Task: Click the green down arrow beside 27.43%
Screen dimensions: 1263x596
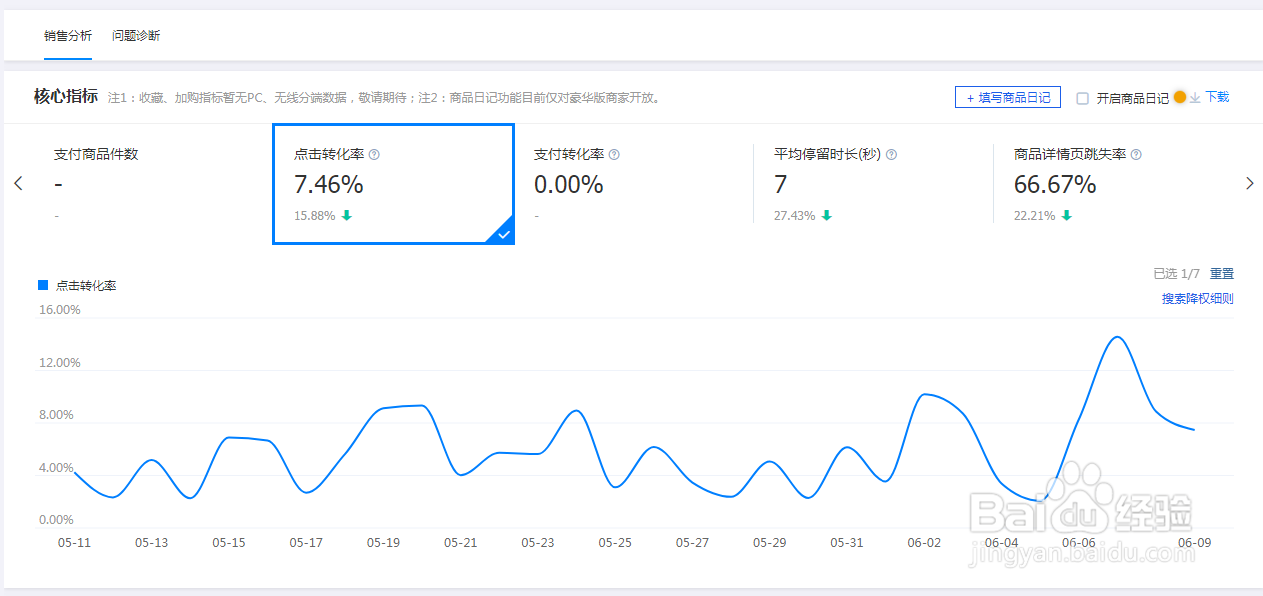Action: (x=826, y=215)
